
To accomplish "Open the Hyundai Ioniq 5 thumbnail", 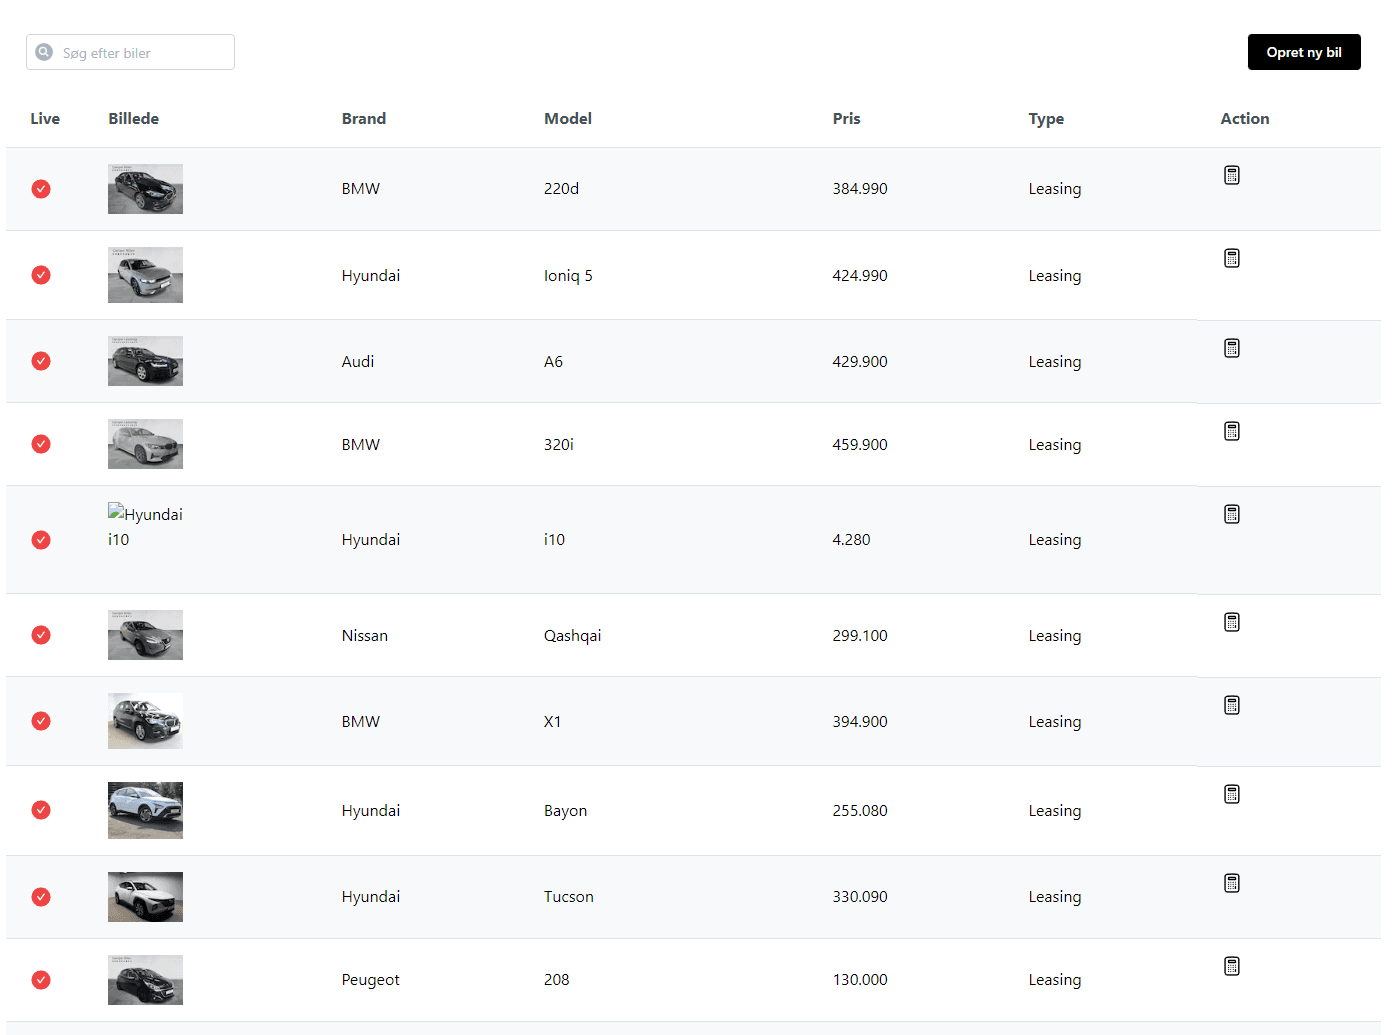I will 145,275.
